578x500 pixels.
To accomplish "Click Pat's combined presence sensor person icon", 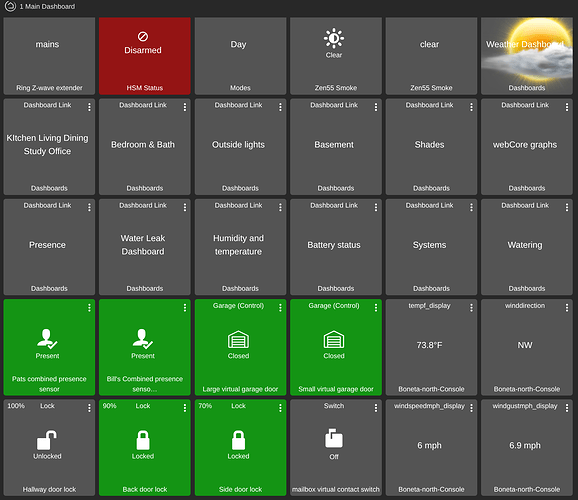I will 47,338.
